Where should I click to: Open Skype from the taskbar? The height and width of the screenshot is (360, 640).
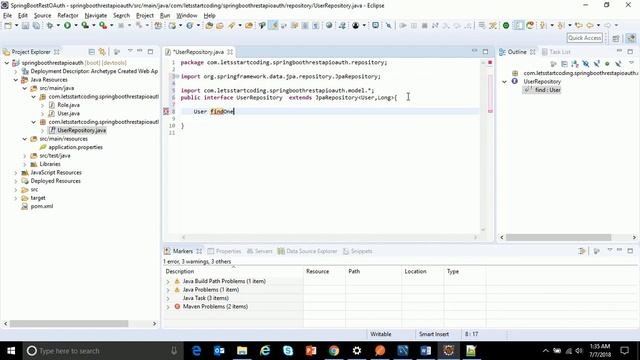[x=288, y=351]
